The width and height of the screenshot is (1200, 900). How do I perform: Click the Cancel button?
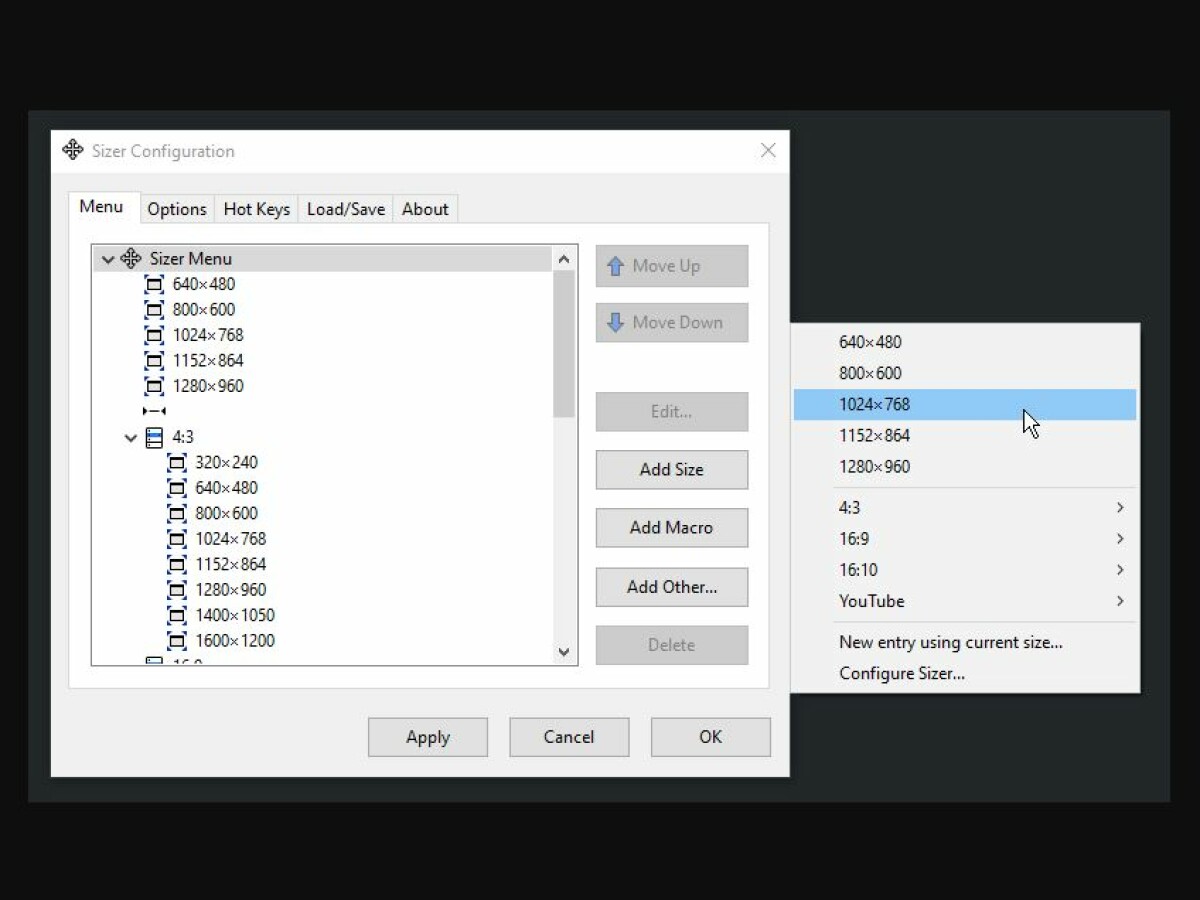click(x=569, y=737)
